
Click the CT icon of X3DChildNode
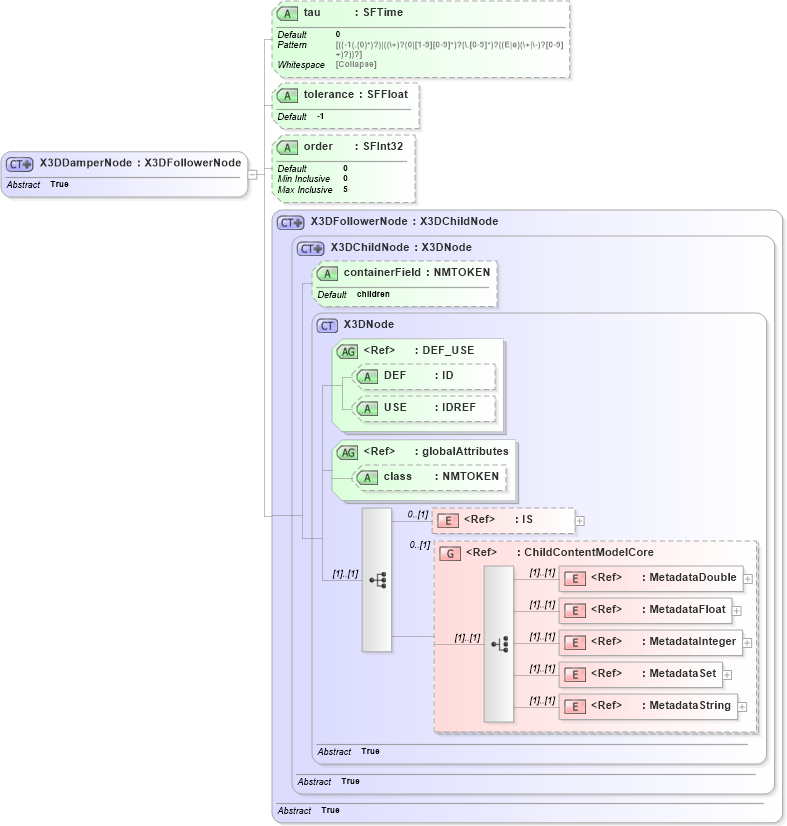(311, 249)
